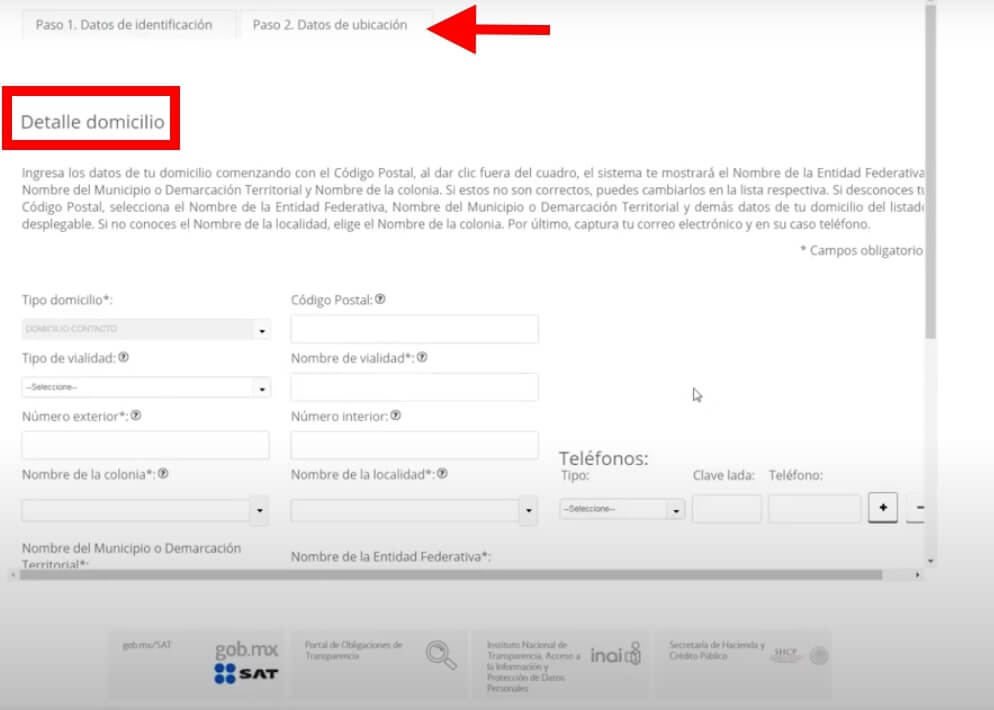The image size is (994, 710).
Task: Click the Clave lada input field
Action: tap(726, 509)
